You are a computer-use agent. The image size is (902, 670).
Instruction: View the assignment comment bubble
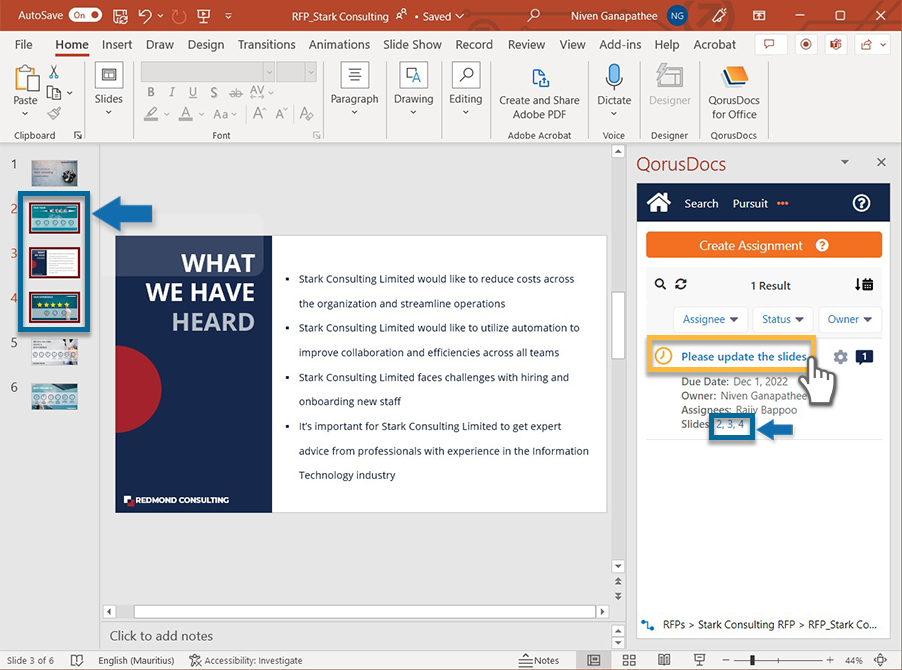tap(865, 357)
